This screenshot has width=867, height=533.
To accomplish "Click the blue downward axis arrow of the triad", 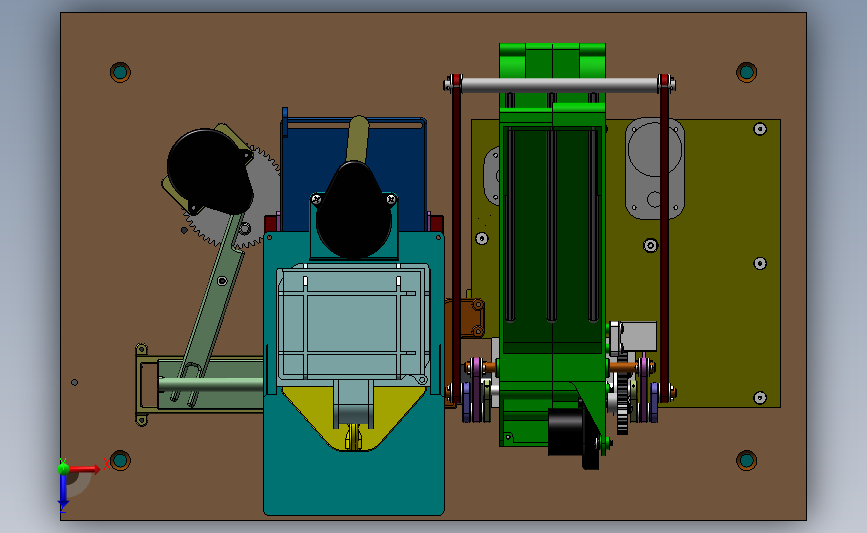I will 63,491.
